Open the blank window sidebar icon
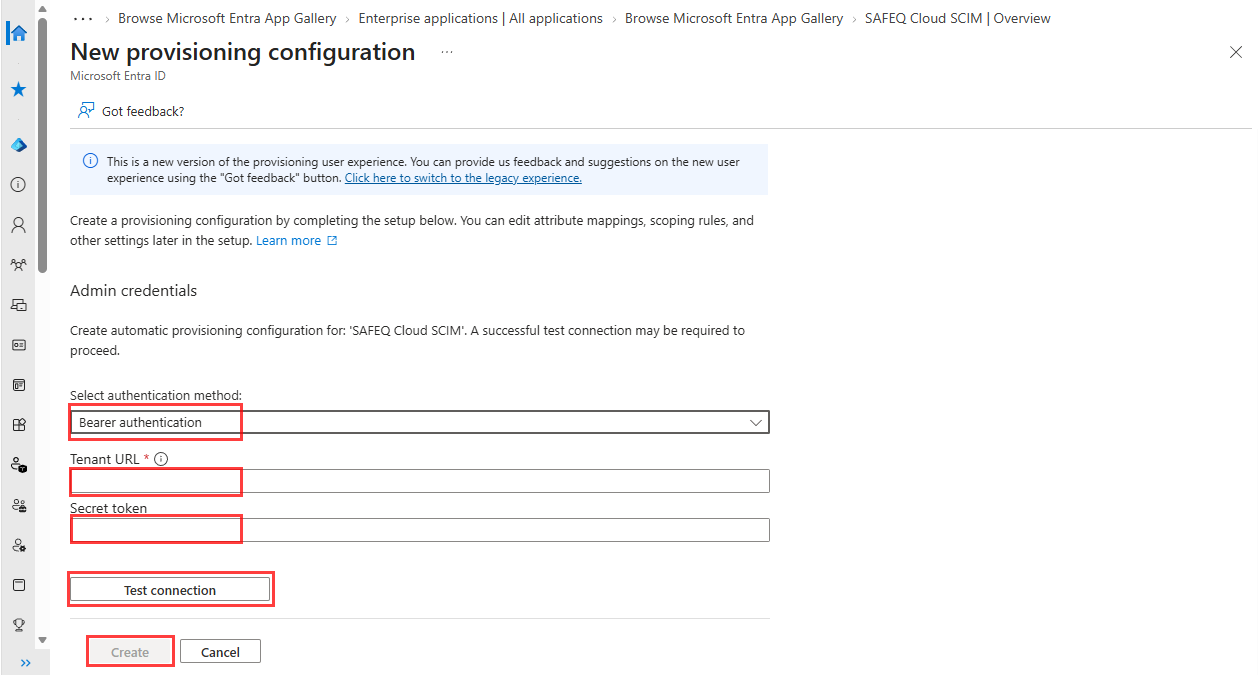 click(18, 585)
